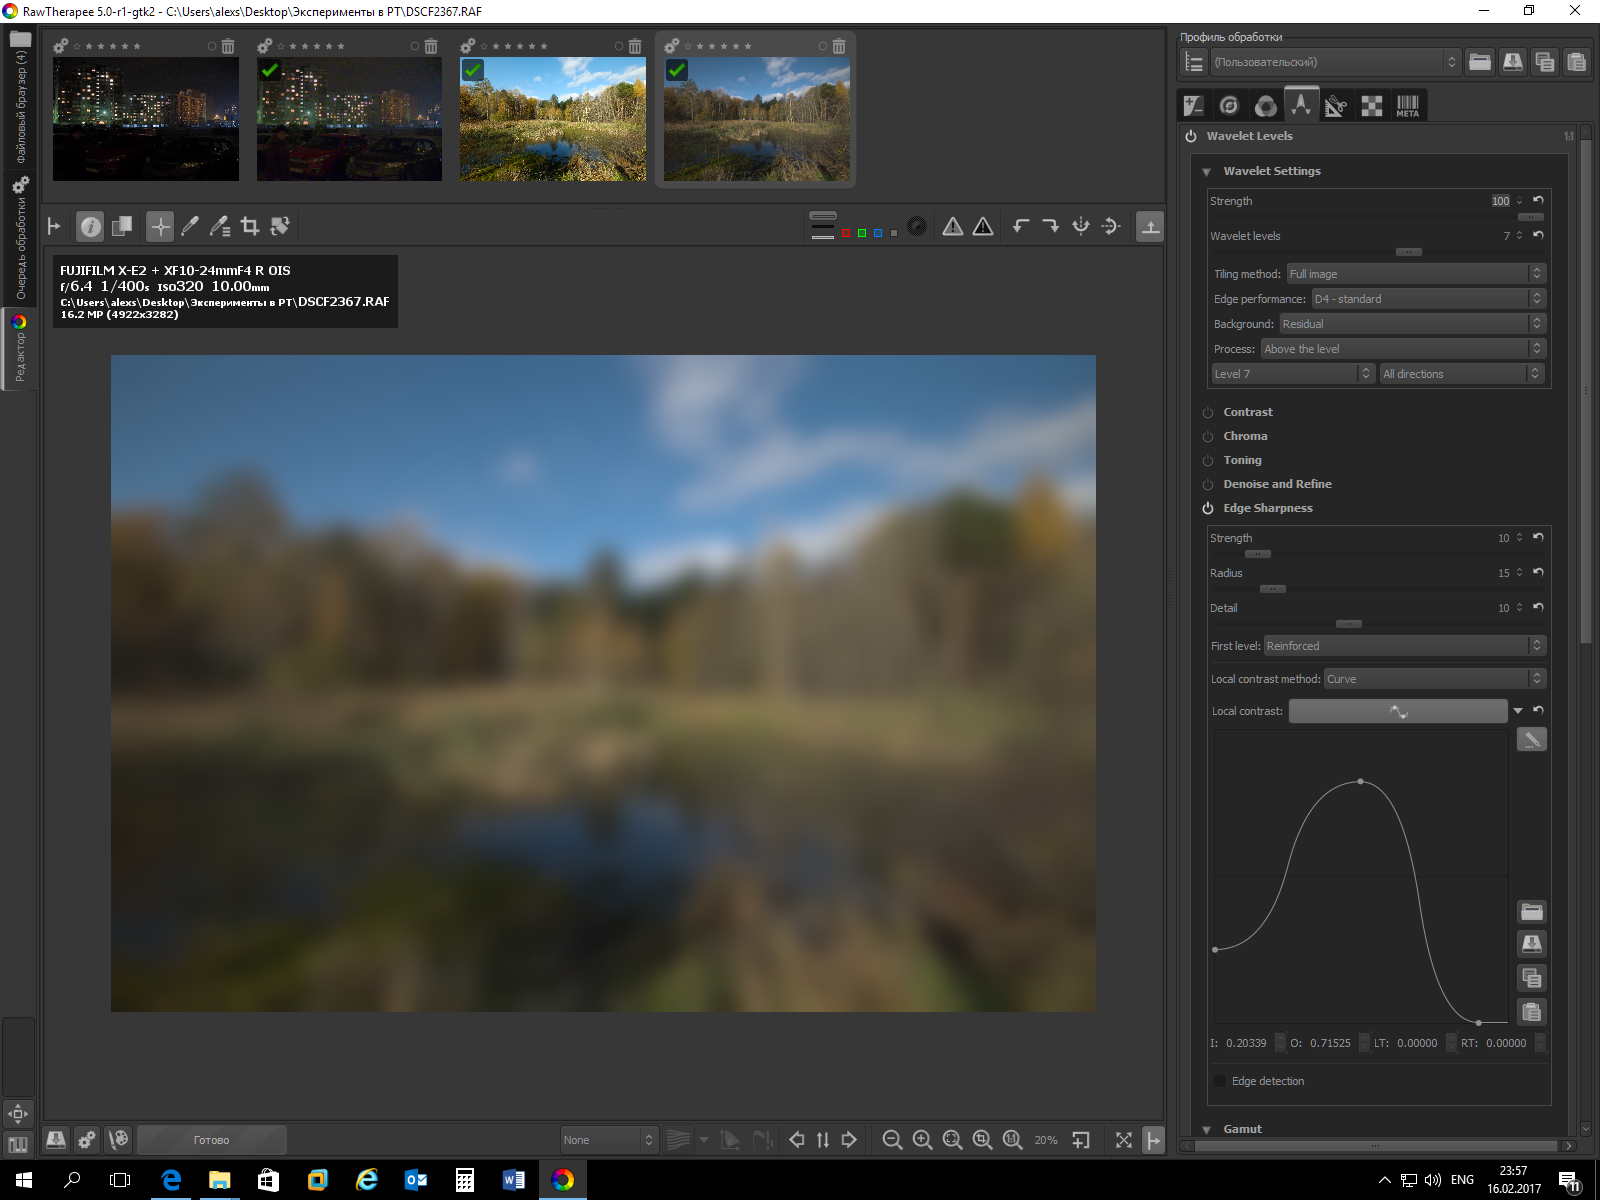The image size is (1600, 1200).
Task: Open the Transform tab with scissors icon
Action: coord(1337,105)
